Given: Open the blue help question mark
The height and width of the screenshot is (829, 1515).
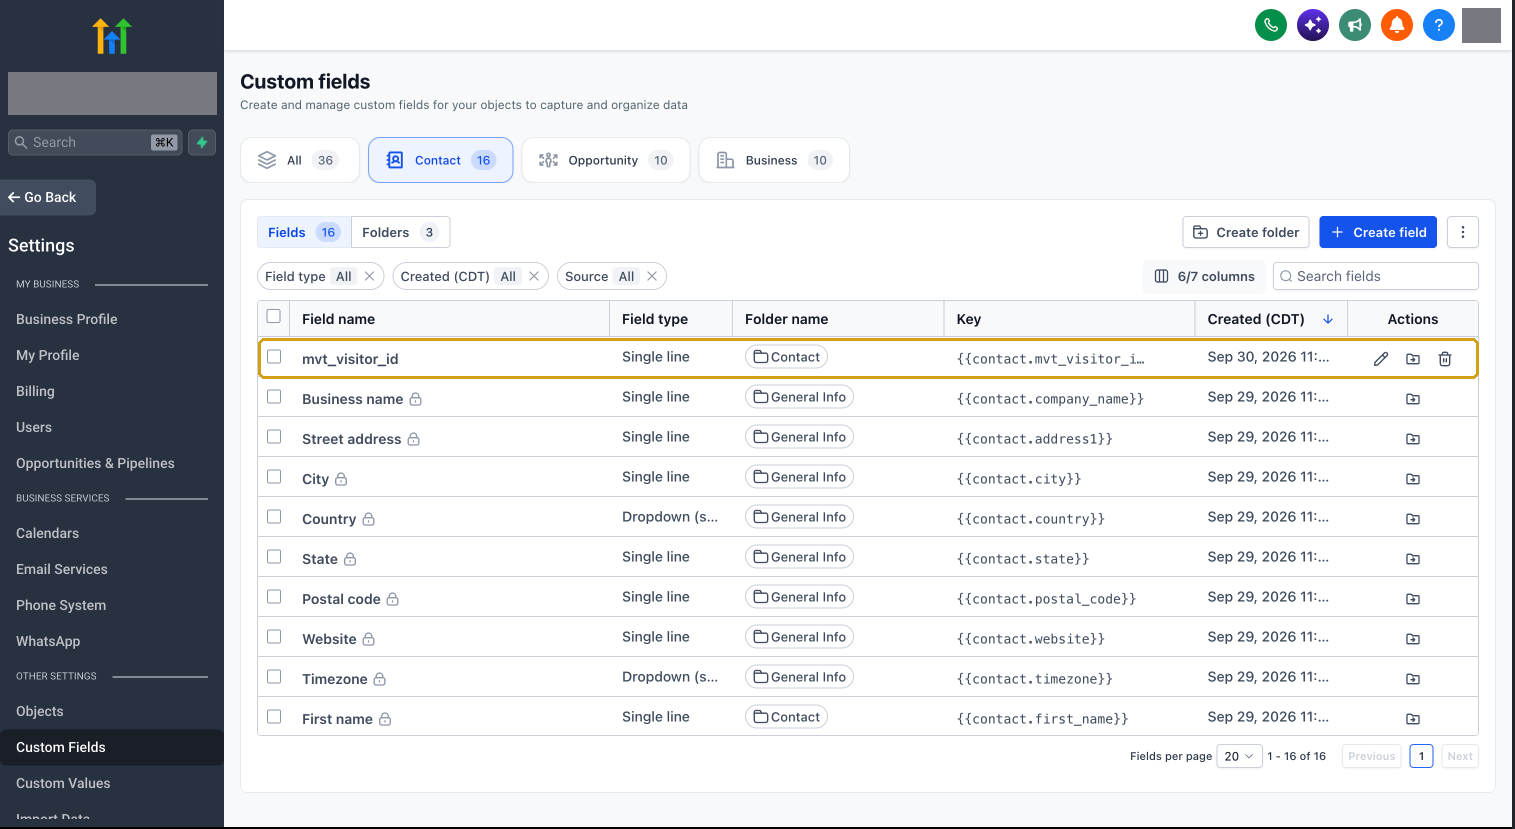Looking at the screenshot, I should click(x=1439, y=25).
